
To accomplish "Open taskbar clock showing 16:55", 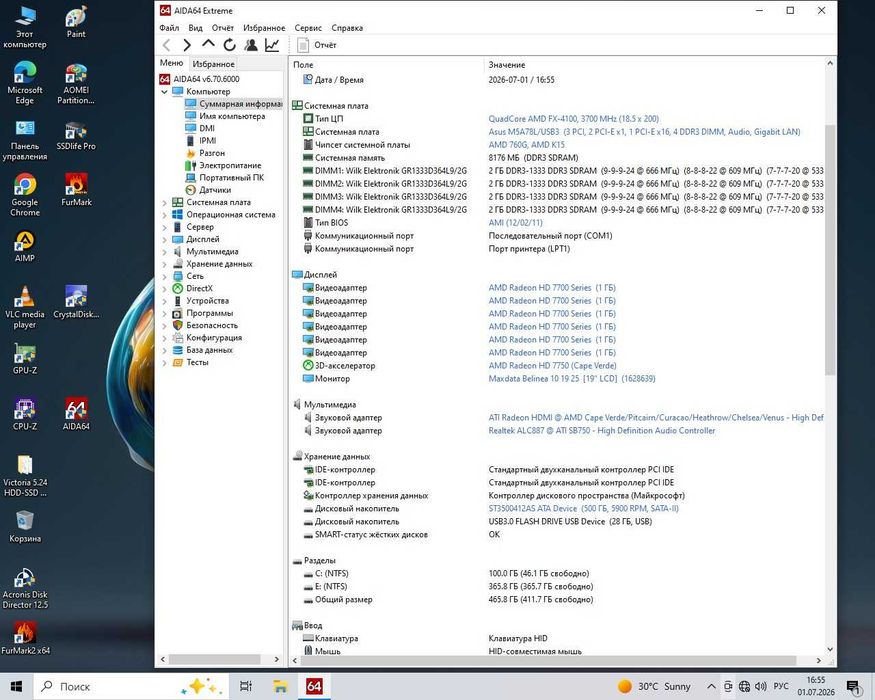I will click(816, 686).
